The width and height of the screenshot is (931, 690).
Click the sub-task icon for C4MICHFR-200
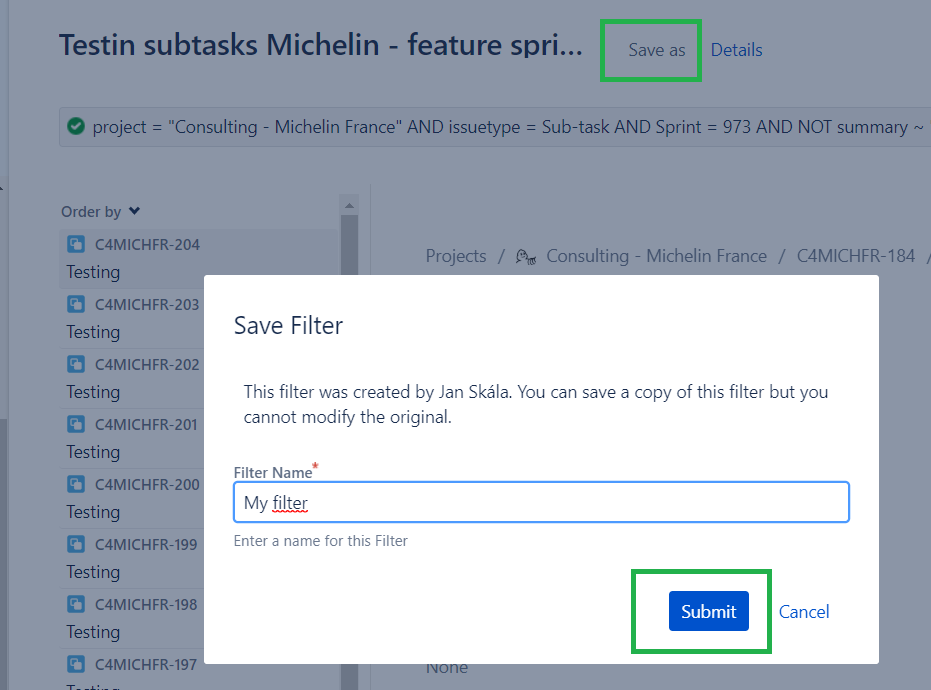point(75,484)
